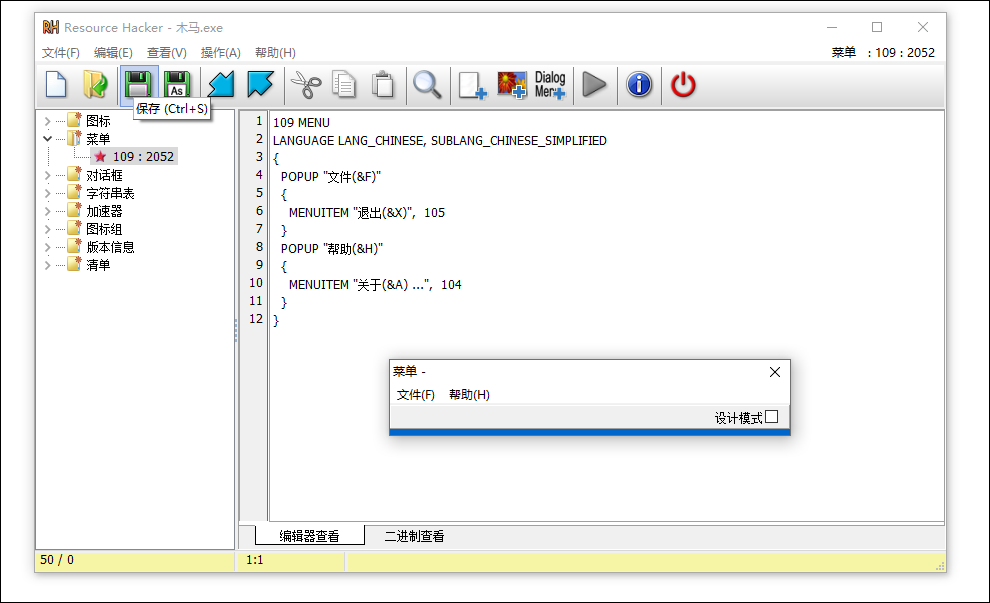Enable the 设计模式 checkbox
Image resolution: width=990 pixels, height=603 pixels.
772,417
